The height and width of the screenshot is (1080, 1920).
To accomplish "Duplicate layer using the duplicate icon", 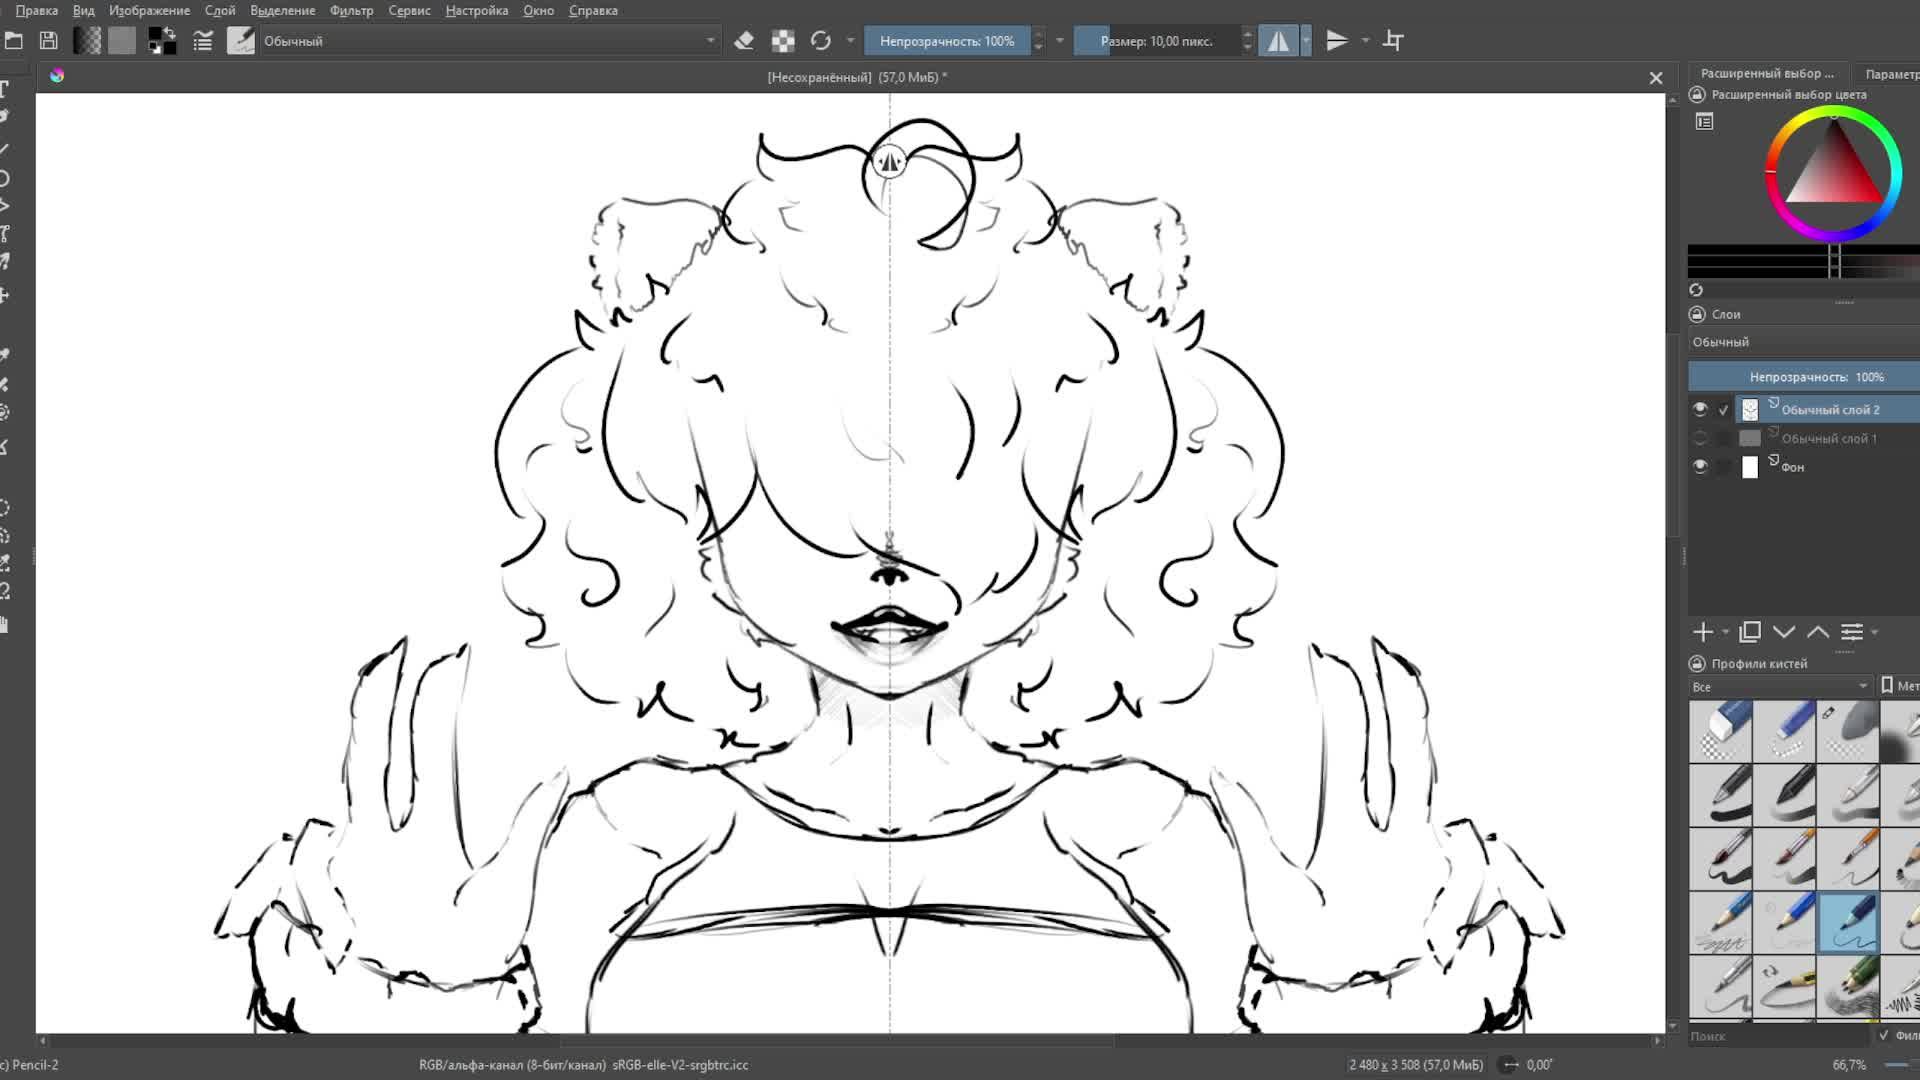I will pos(1750,632).
